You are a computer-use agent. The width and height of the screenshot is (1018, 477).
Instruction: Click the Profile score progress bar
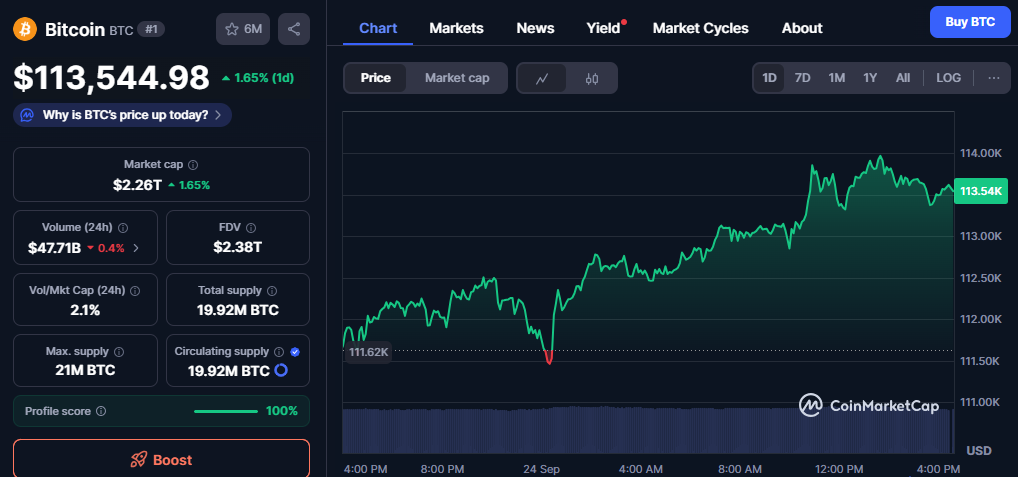(x=226, y=411)
